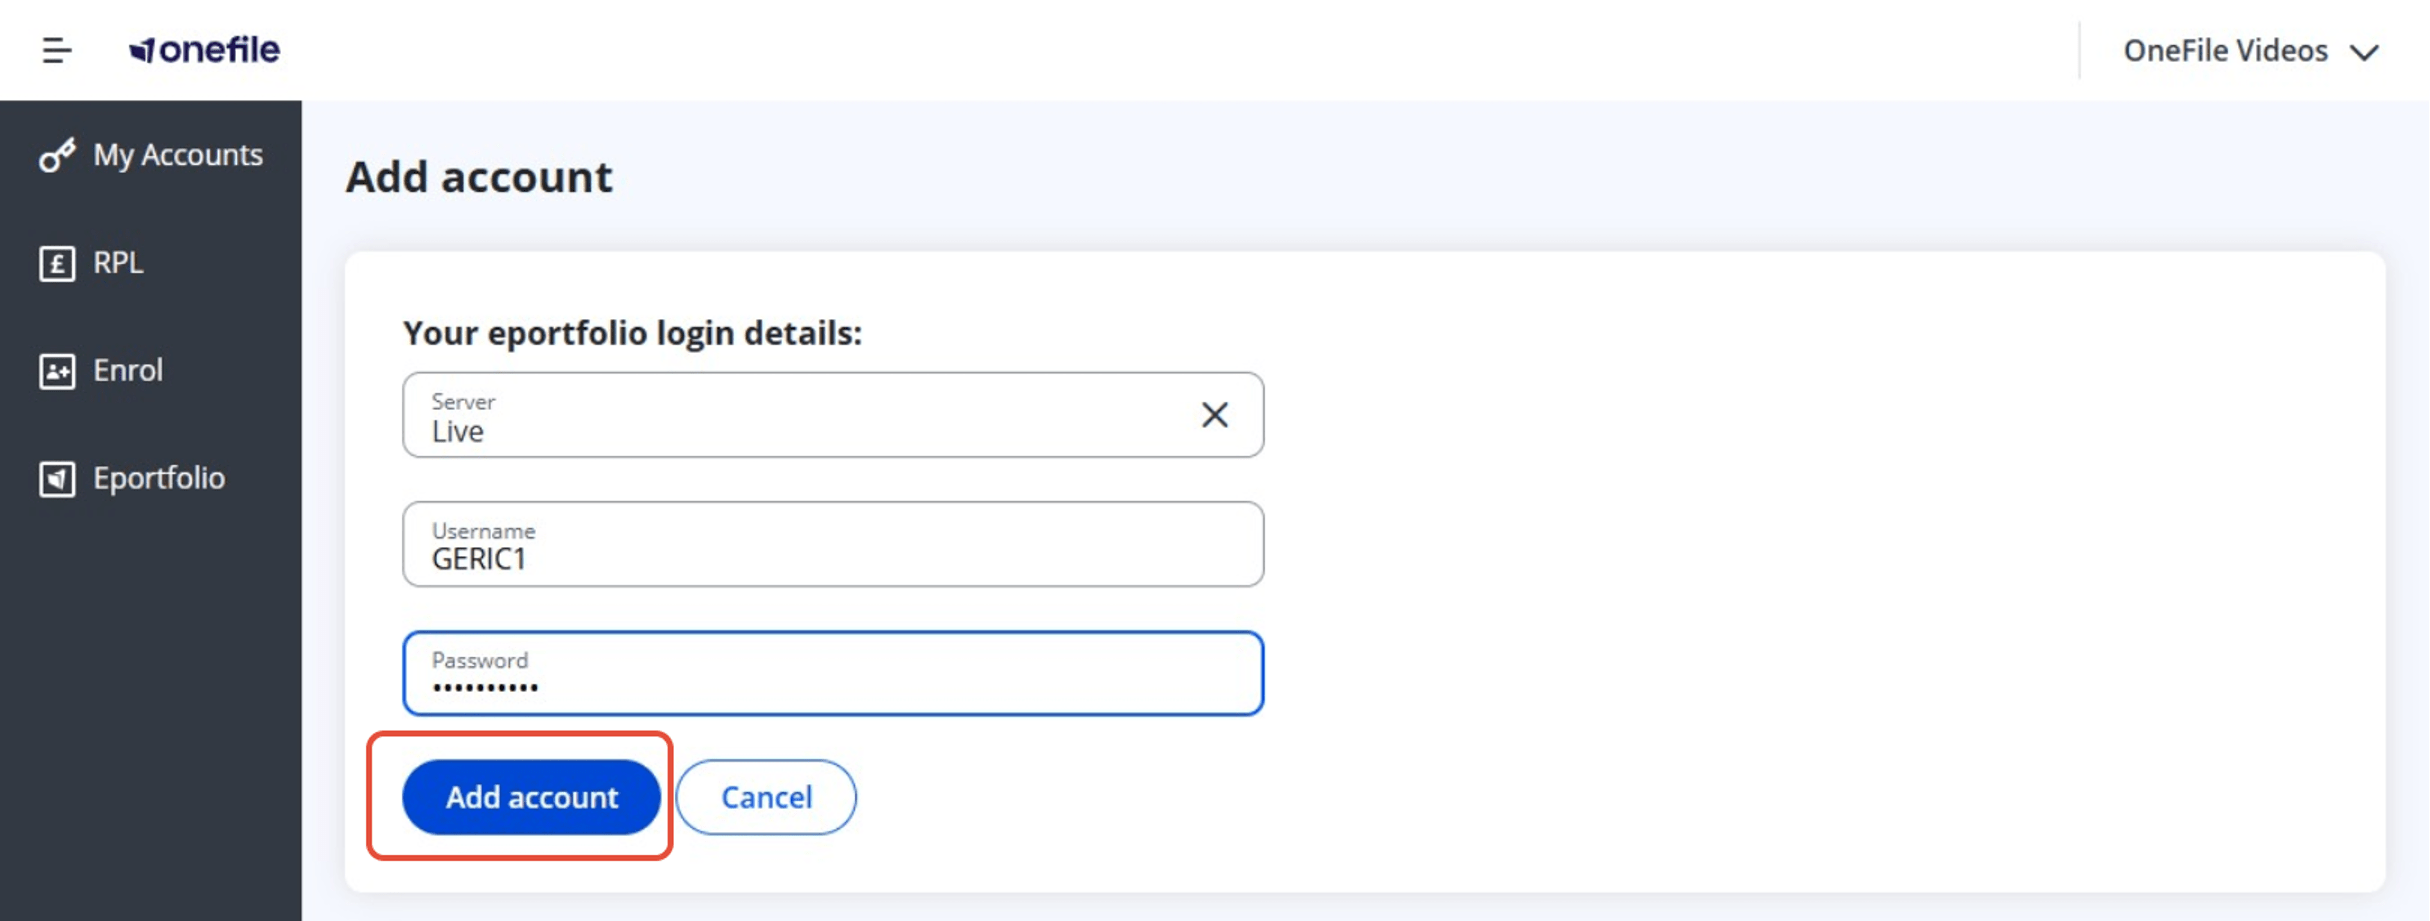Open the RPL pound-sign icon
Screen dimensions: 2430x921
[57, 264]
